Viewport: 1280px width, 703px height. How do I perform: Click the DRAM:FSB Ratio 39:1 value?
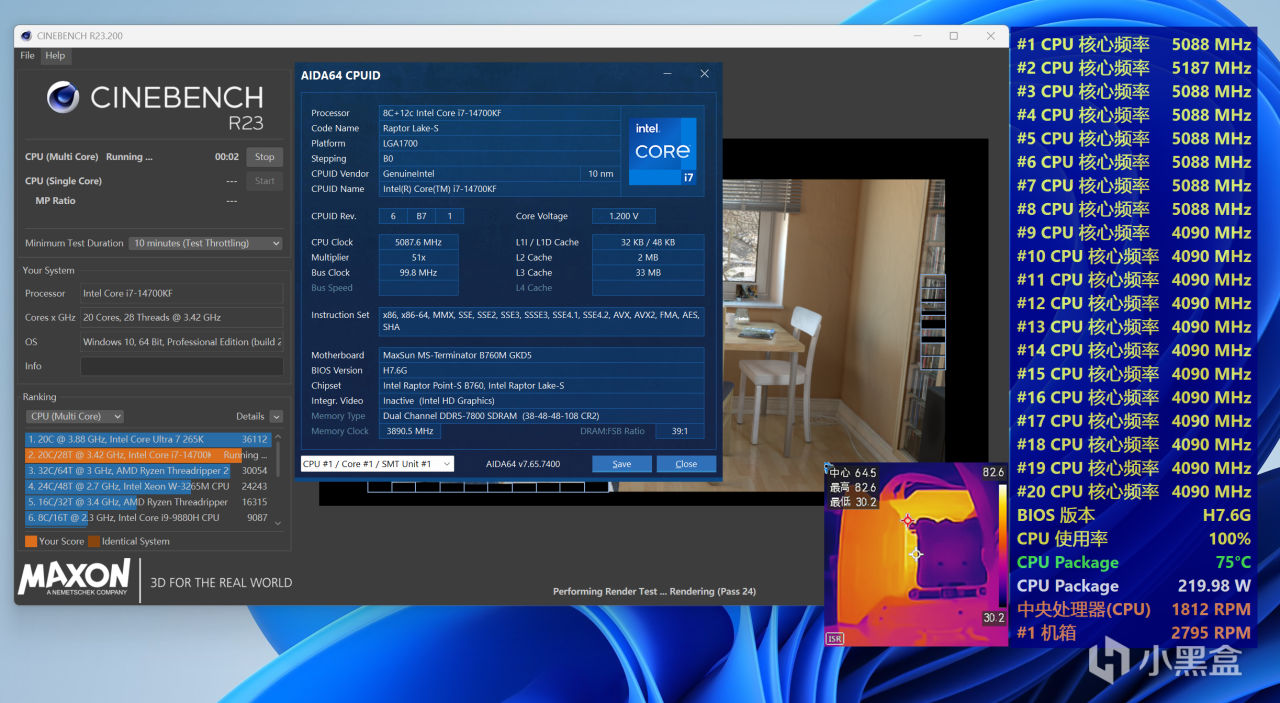tap(680, 431)
